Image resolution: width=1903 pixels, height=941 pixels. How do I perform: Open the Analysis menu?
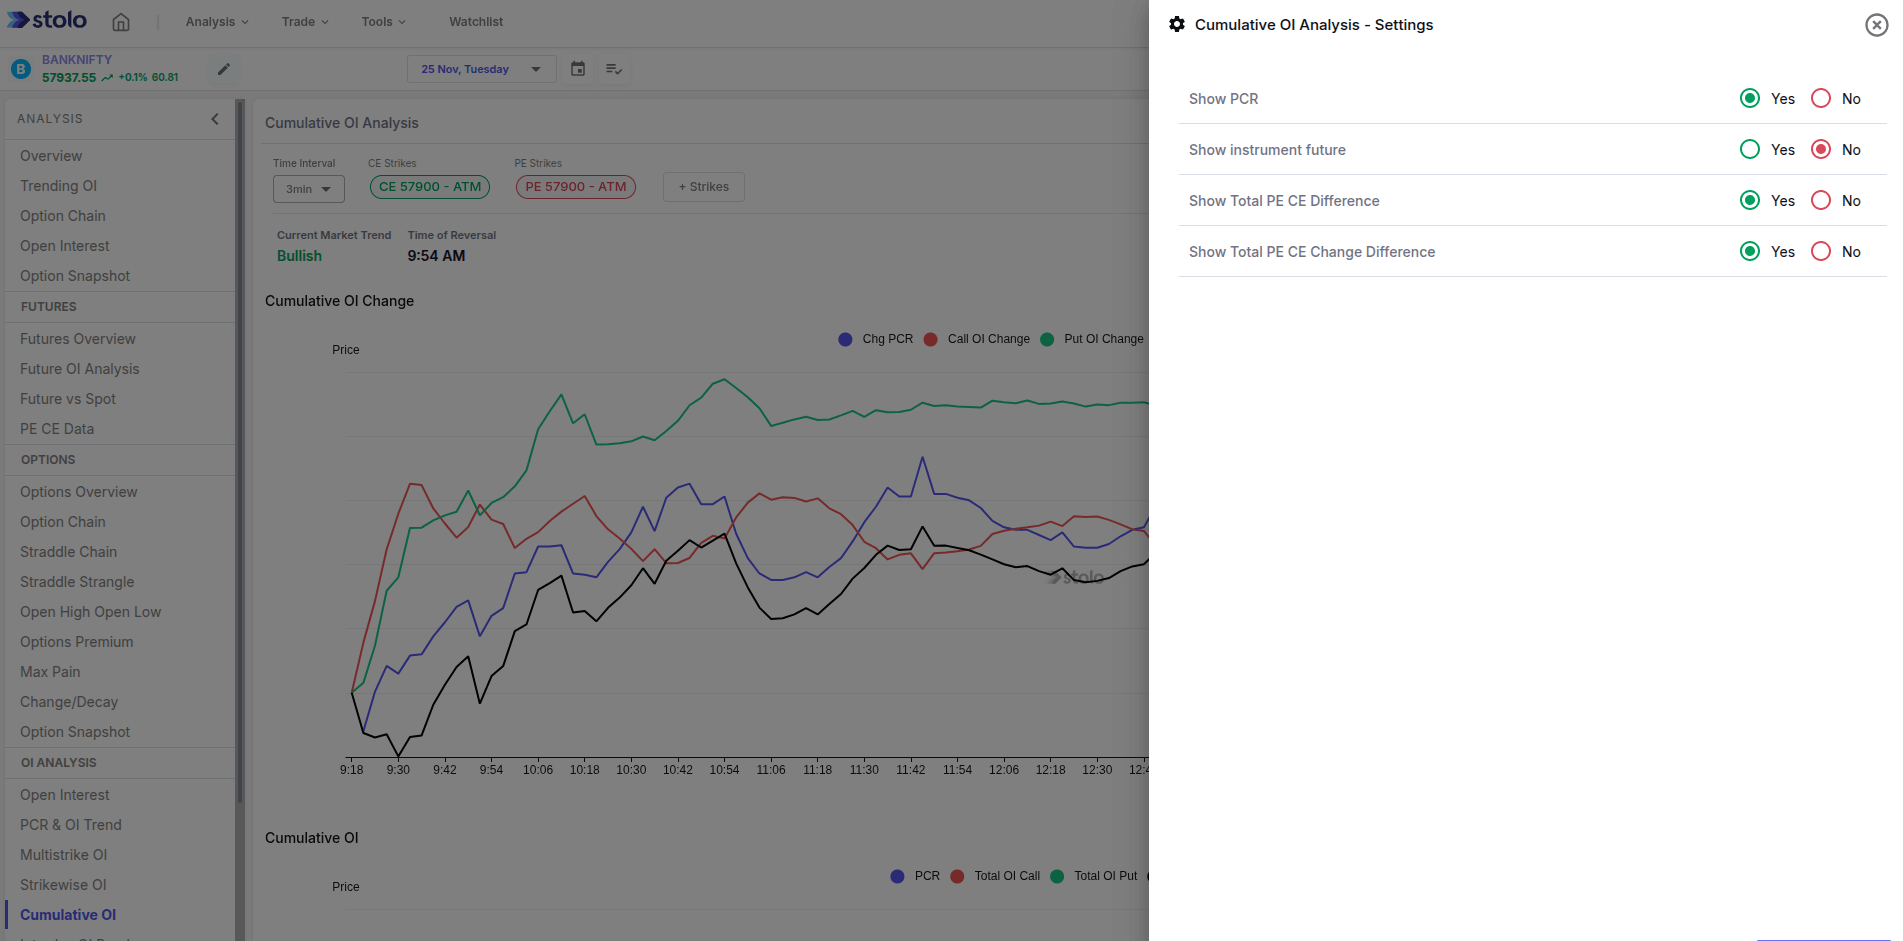[x=215, y=21]
